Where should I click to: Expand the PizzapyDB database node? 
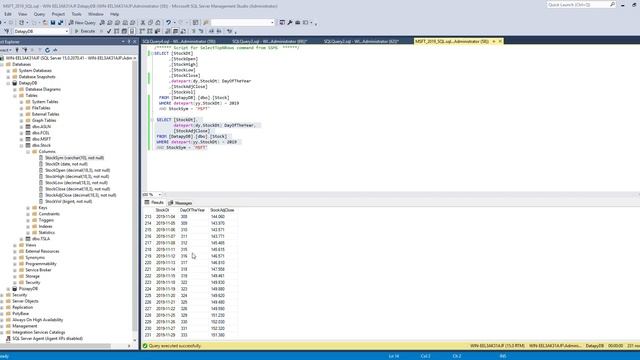point(8,289)
